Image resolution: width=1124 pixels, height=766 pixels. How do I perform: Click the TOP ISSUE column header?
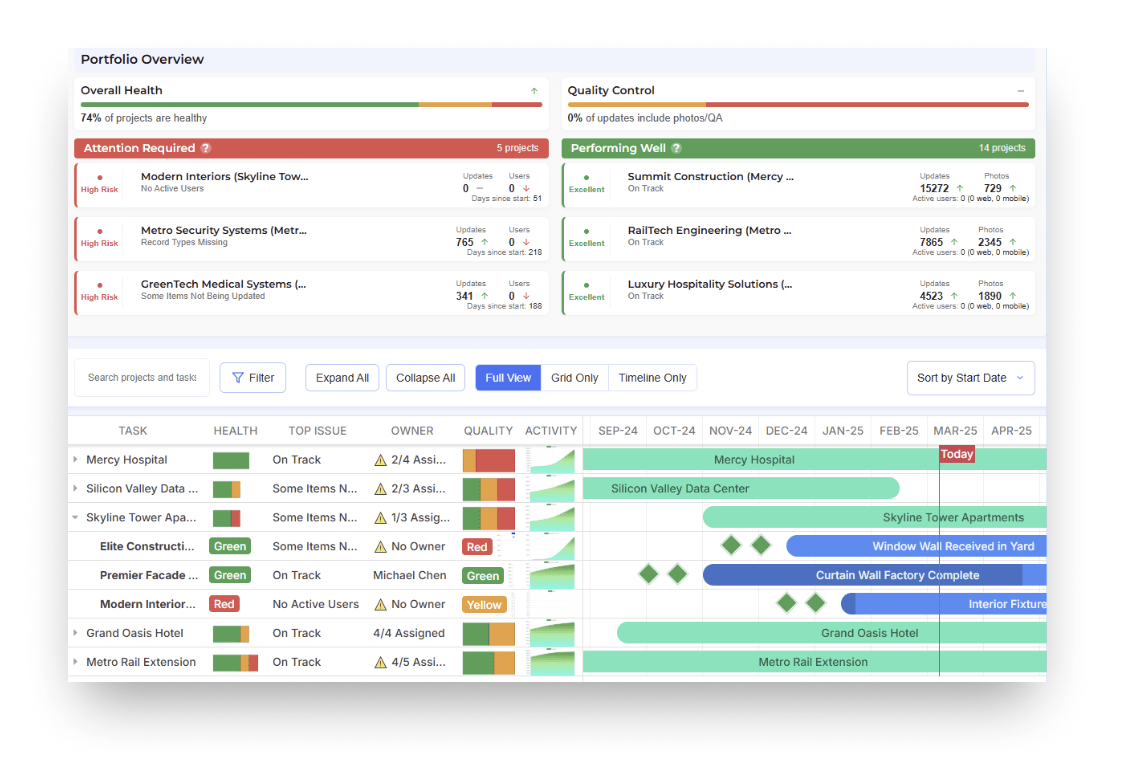(318, 431)
